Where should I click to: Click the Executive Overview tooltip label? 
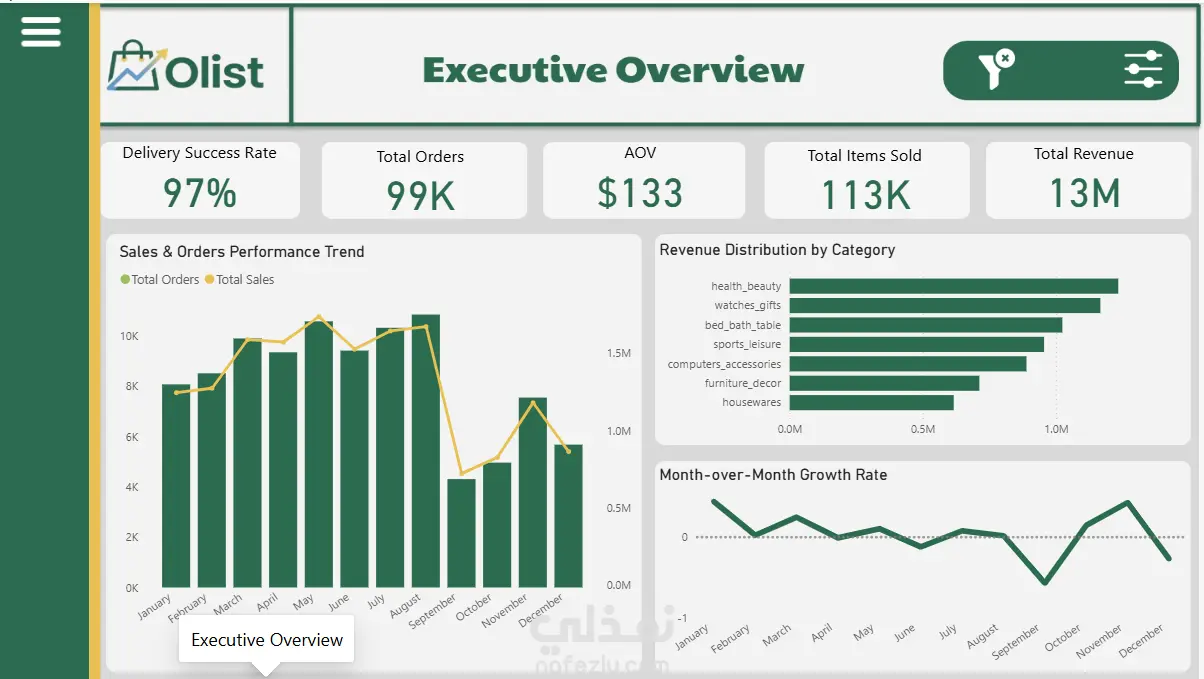pyautogui.click(x=267, y=640)
